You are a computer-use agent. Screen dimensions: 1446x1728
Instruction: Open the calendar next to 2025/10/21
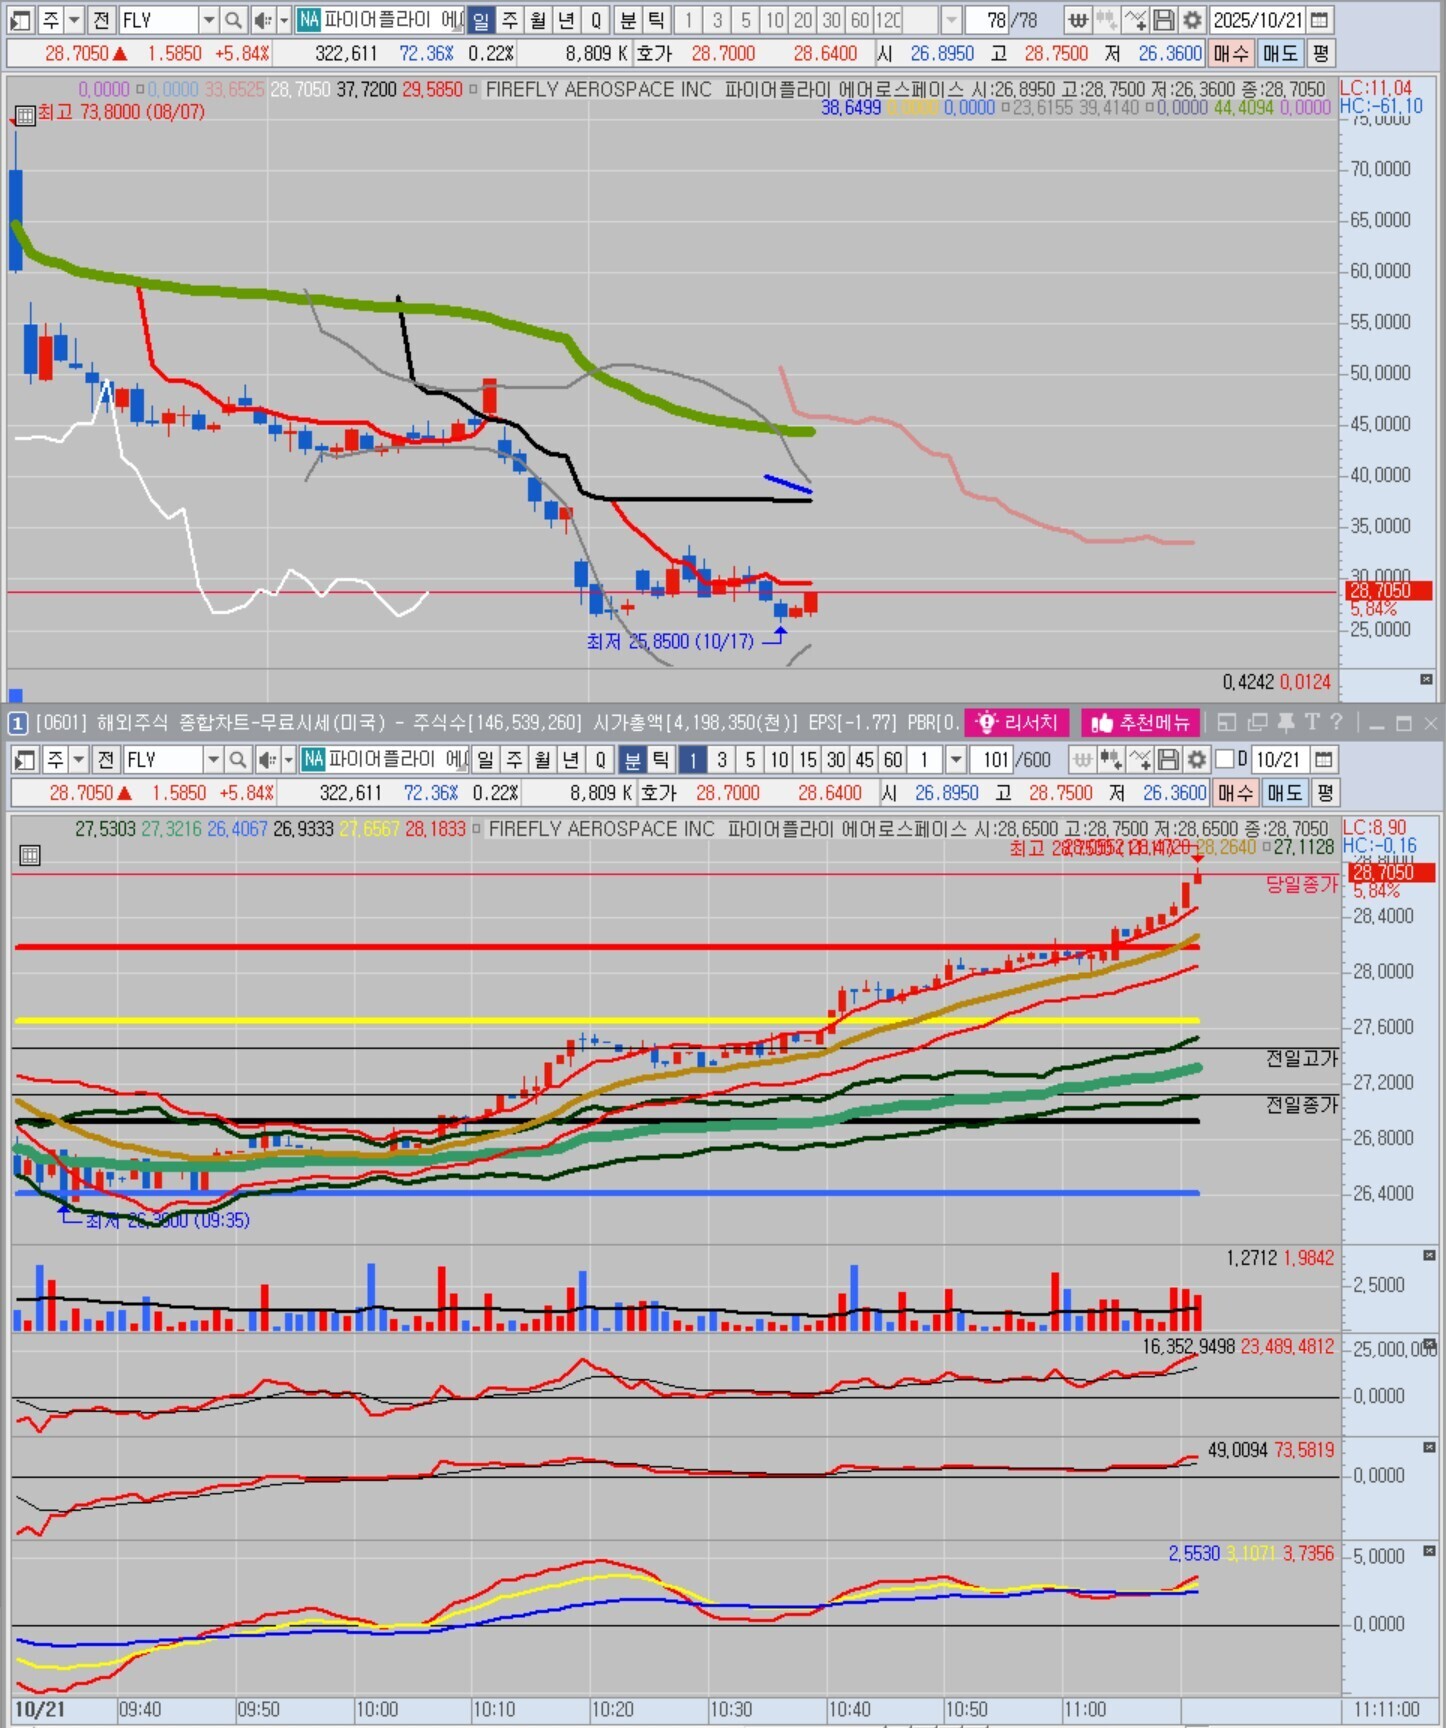pos(1320,19)
